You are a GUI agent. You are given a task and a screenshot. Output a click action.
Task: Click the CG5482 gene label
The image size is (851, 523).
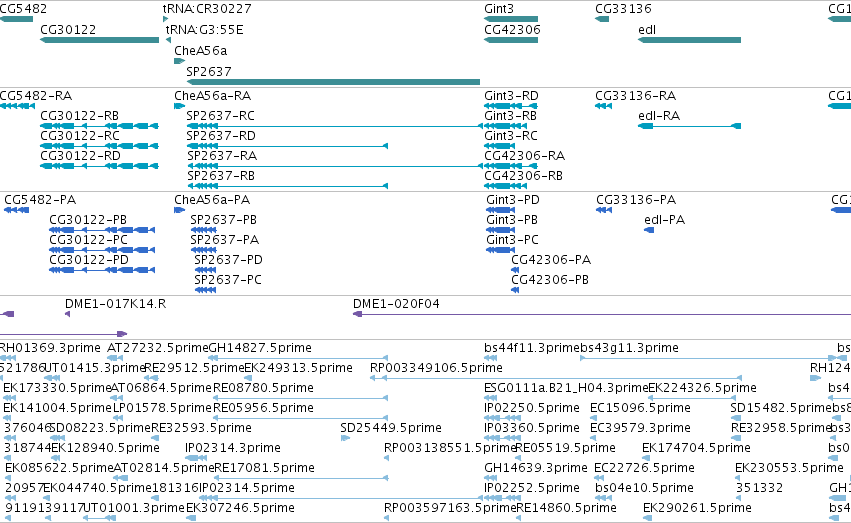tap(23, 9)
